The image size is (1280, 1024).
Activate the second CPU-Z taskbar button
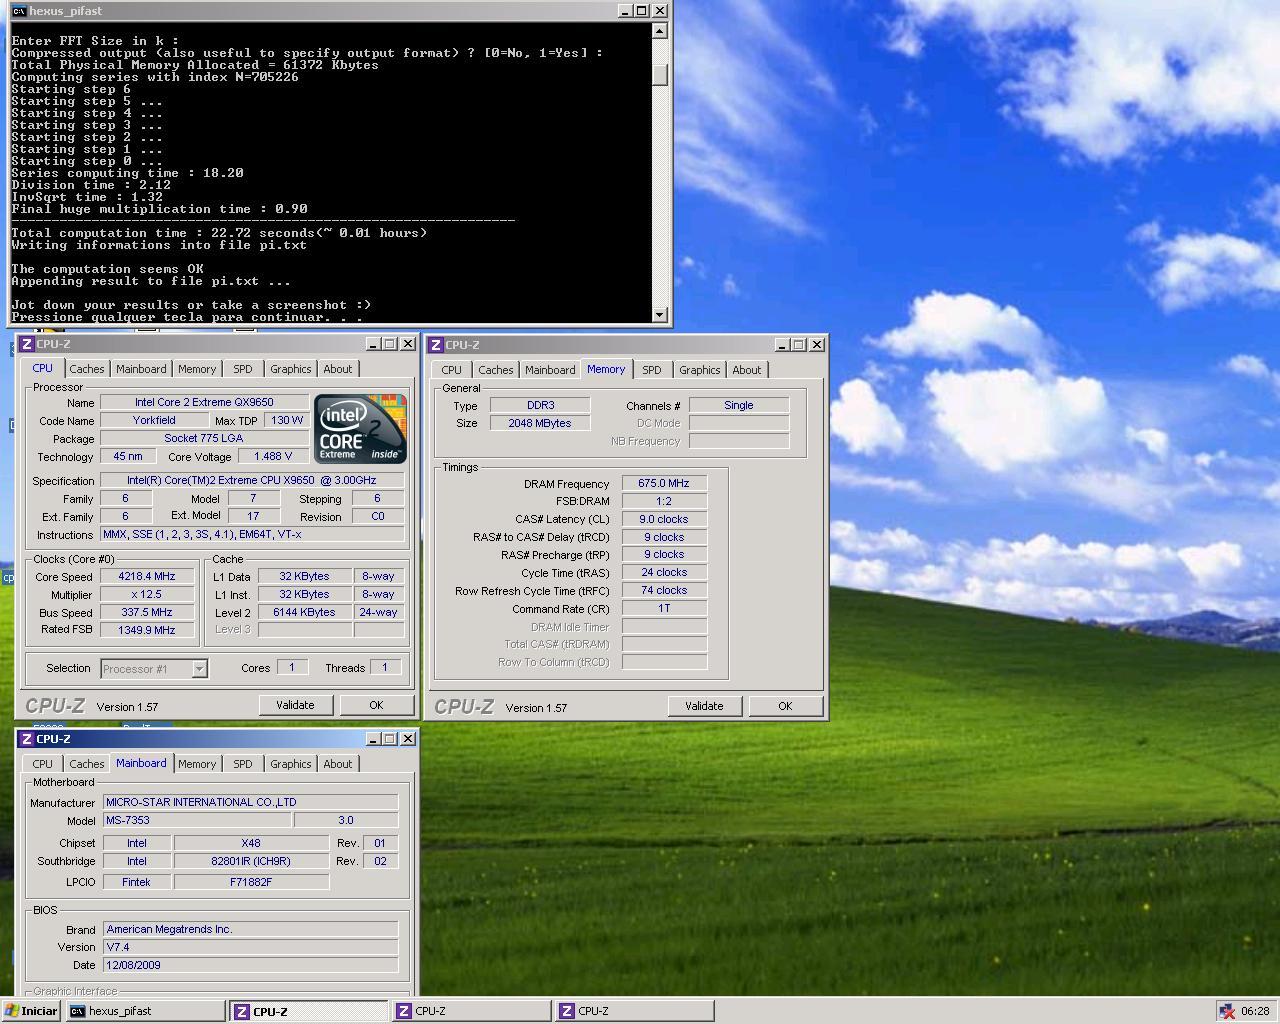[472, 1011]
